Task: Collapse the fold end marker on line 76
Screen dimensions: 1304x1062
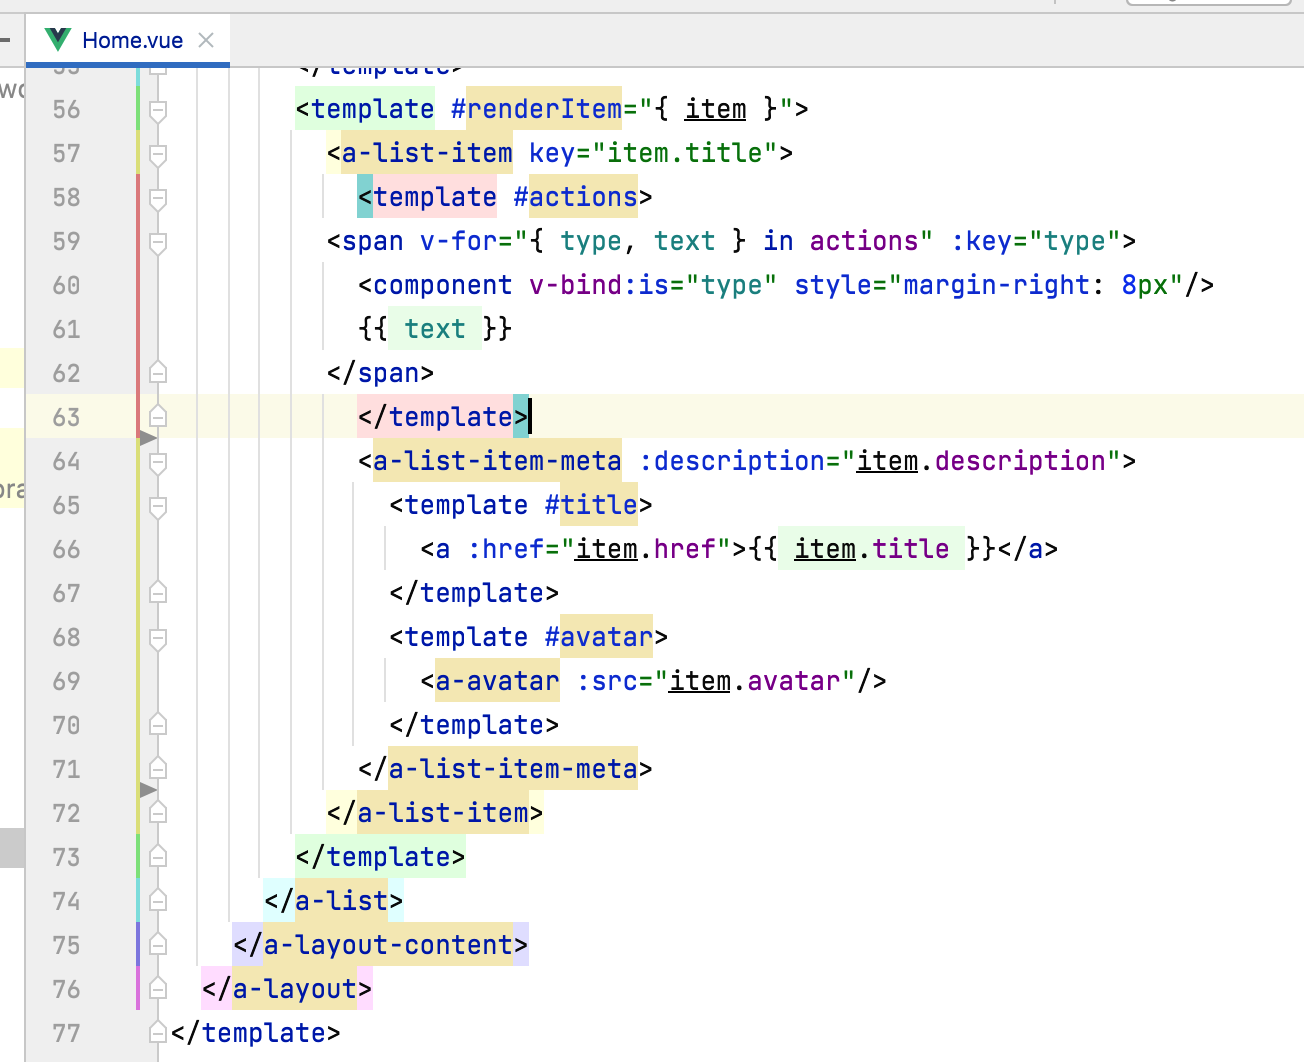Action: point(158,989)
